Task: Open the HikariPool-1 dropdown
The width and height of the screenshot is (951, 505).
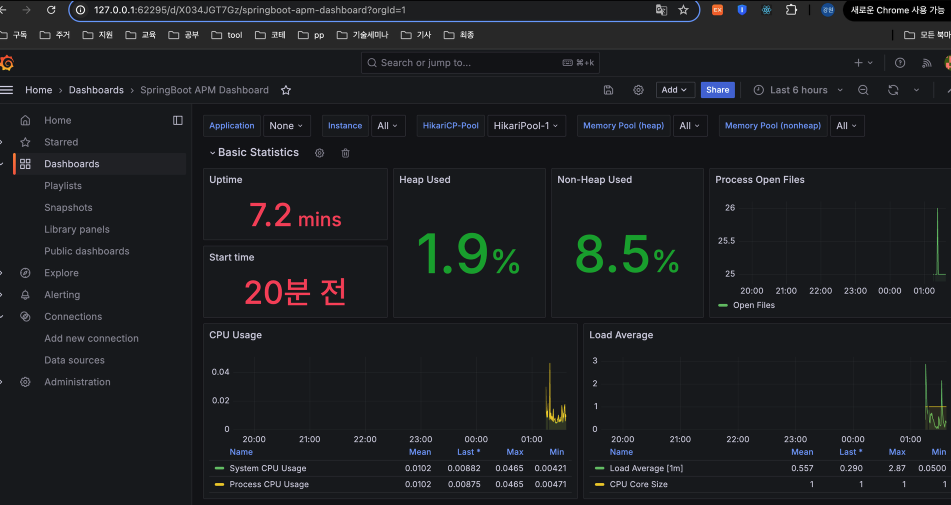Action: 527,126
